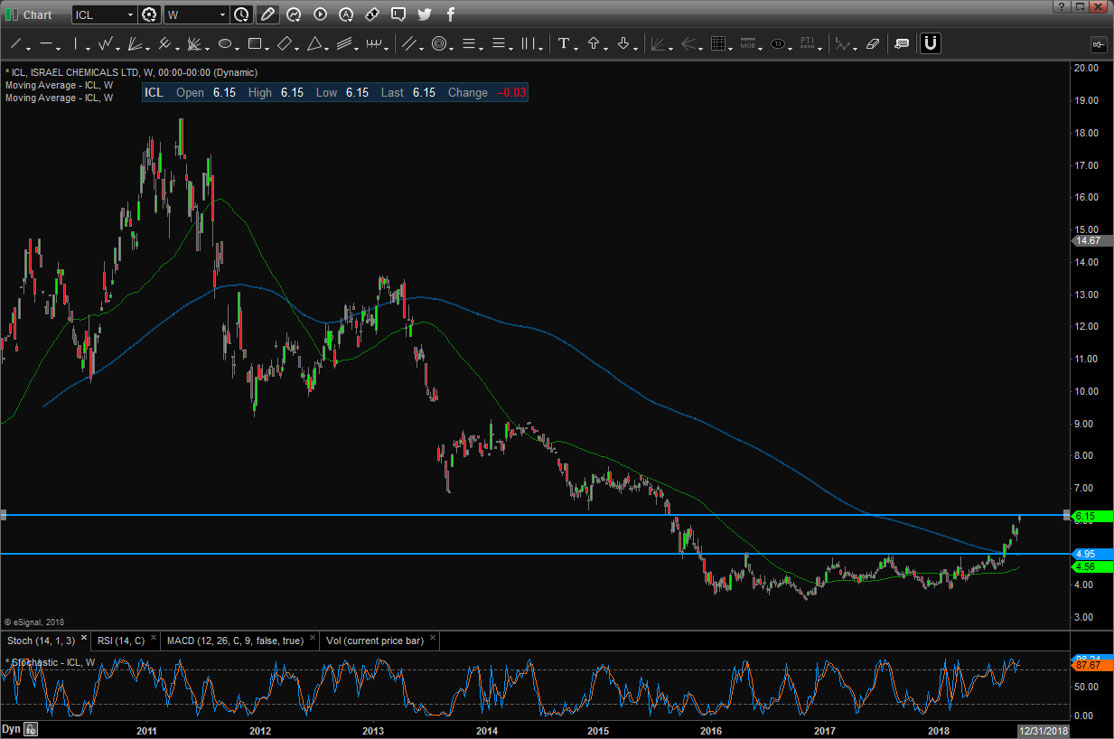Select the rectangle drawing tool

[254, 44]
